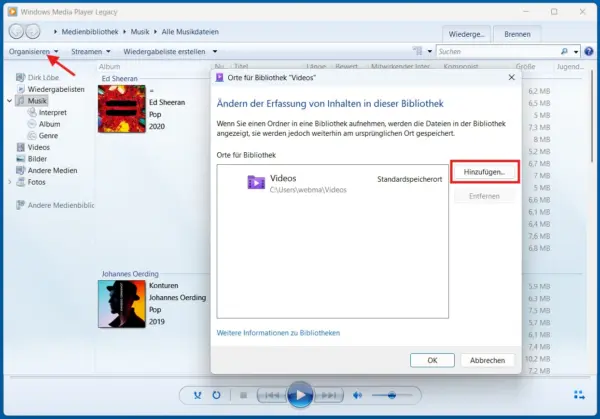The image size is (600, 419).
Task: Open the search options dropdown arrow
Action: pos(576,52)
